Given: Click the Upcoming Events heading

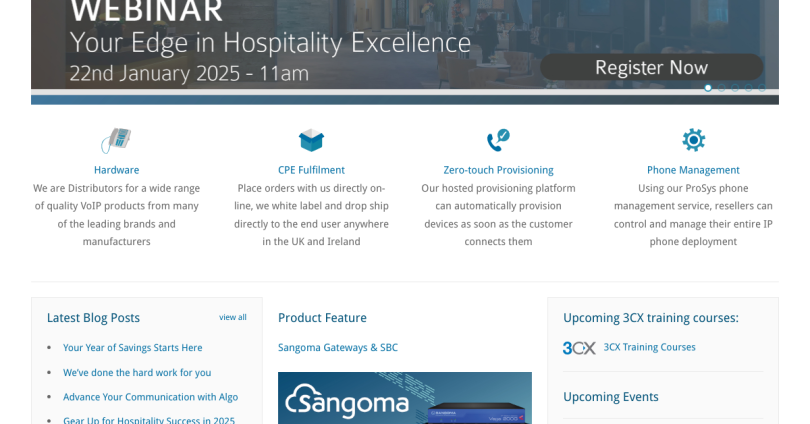Looking at the screenshot, I should click(611, 397).
